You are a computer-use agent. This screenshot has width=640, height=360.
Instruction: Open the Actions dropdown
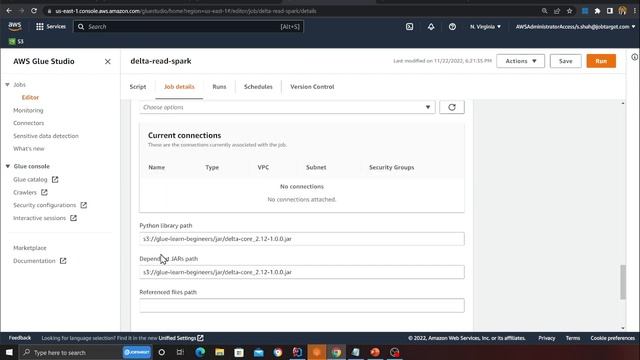click(x=520, y=61)
